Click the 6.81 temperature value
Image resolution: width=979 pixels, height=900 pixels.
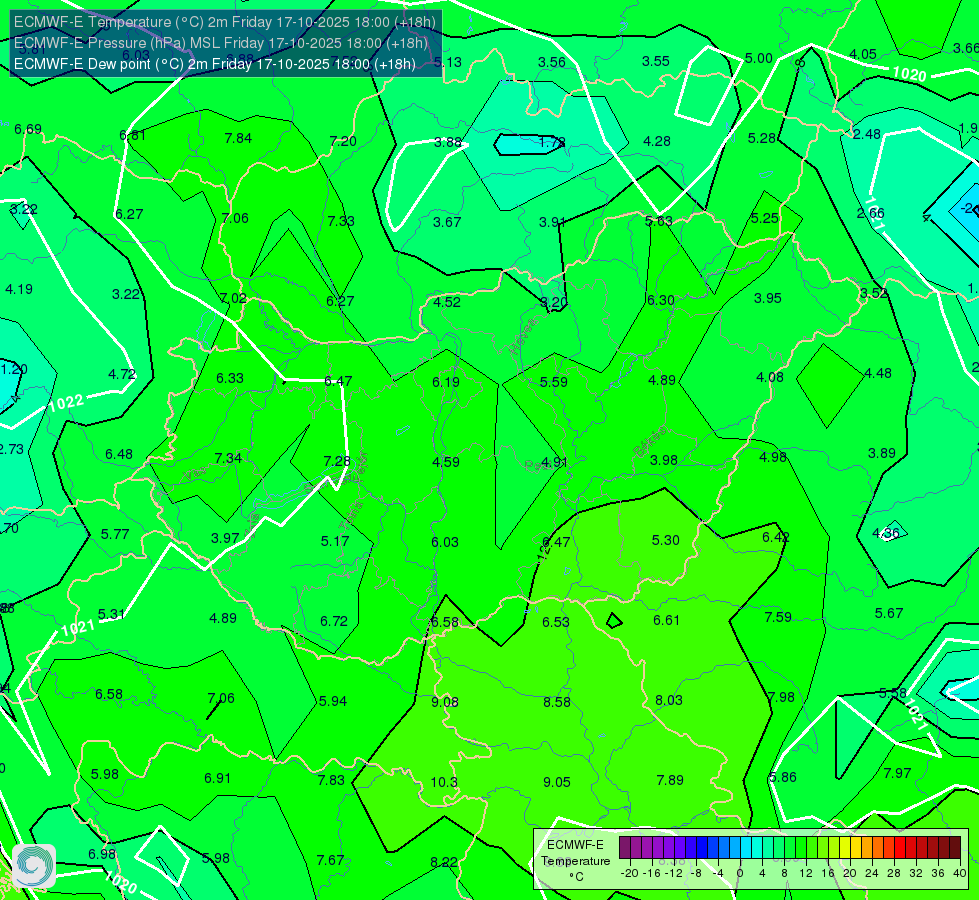tap(132, 135)
